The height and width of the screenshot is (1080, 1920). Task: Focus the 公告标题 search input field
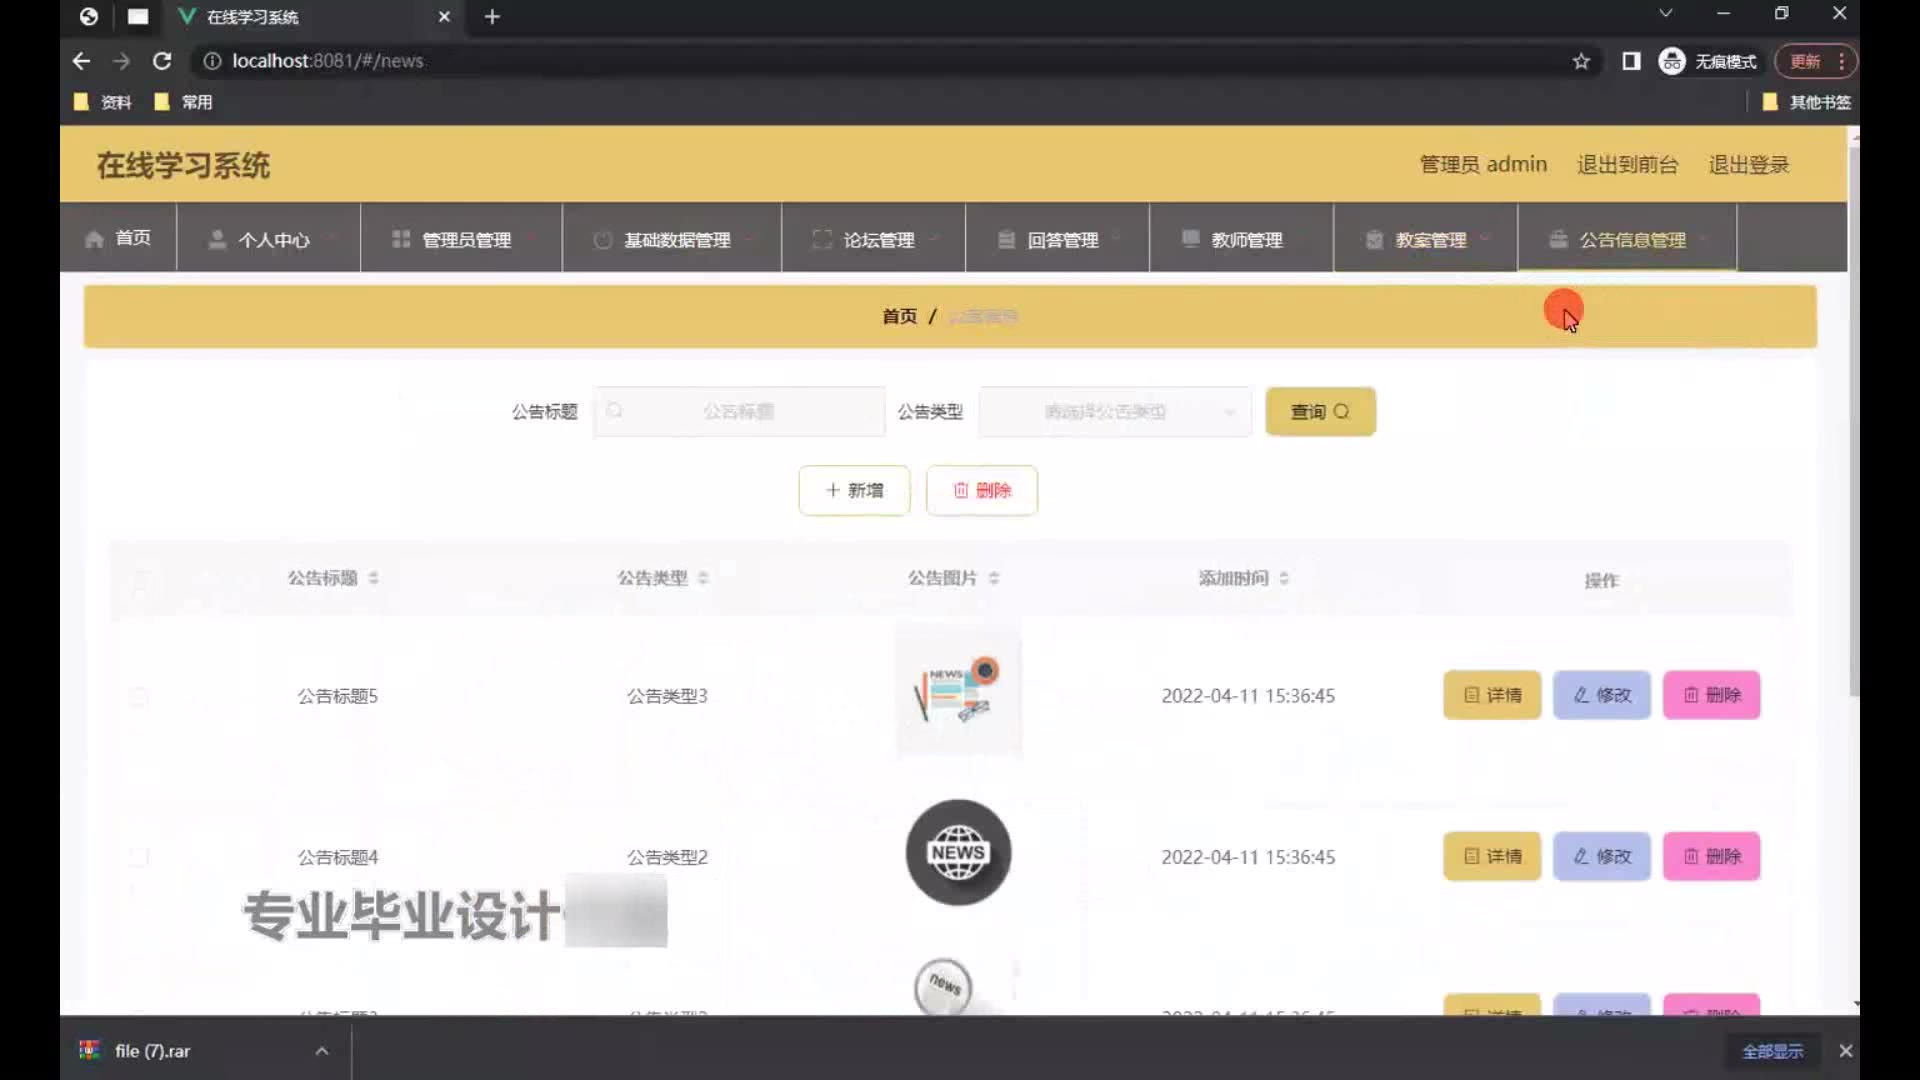pyautogui.click(x=739, y=411)
